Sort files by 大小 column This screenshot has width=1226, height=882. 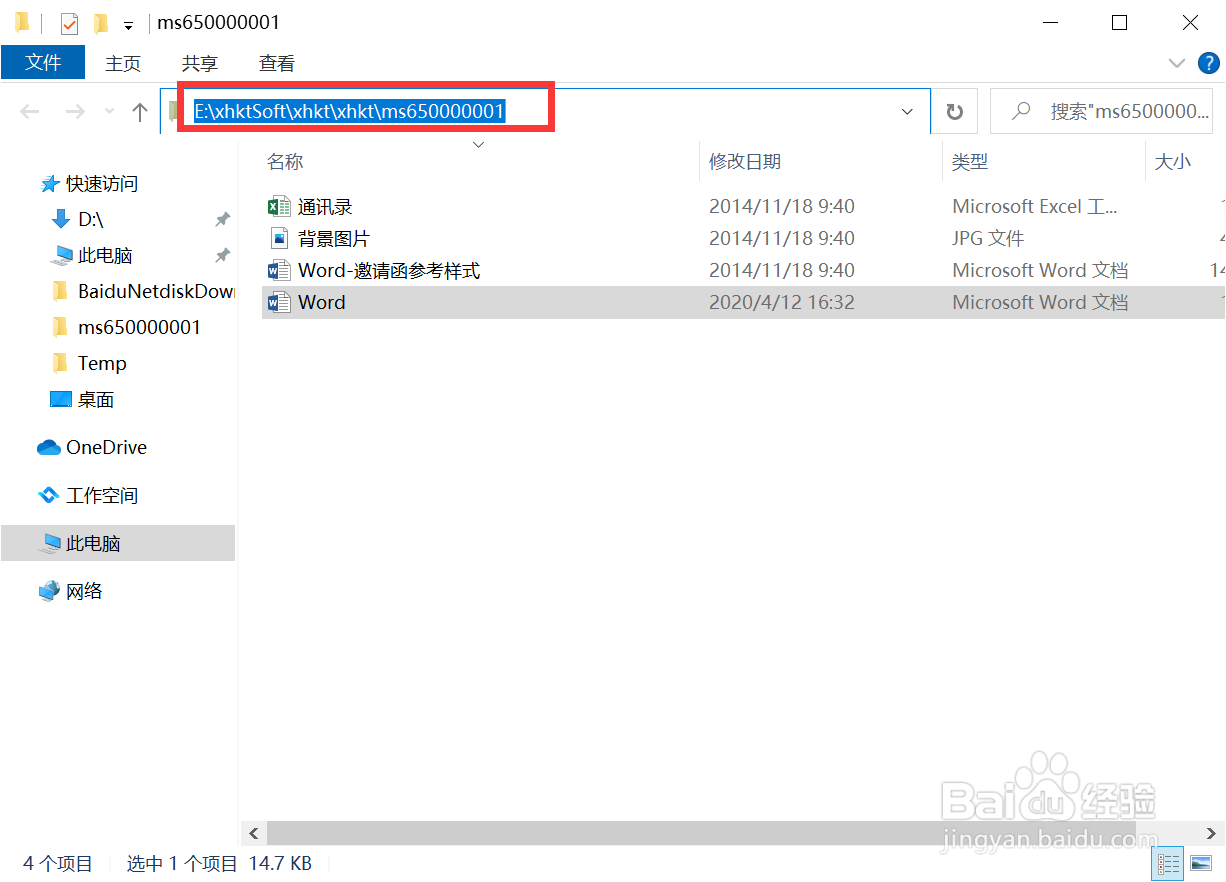click(x=1173, y=162)
